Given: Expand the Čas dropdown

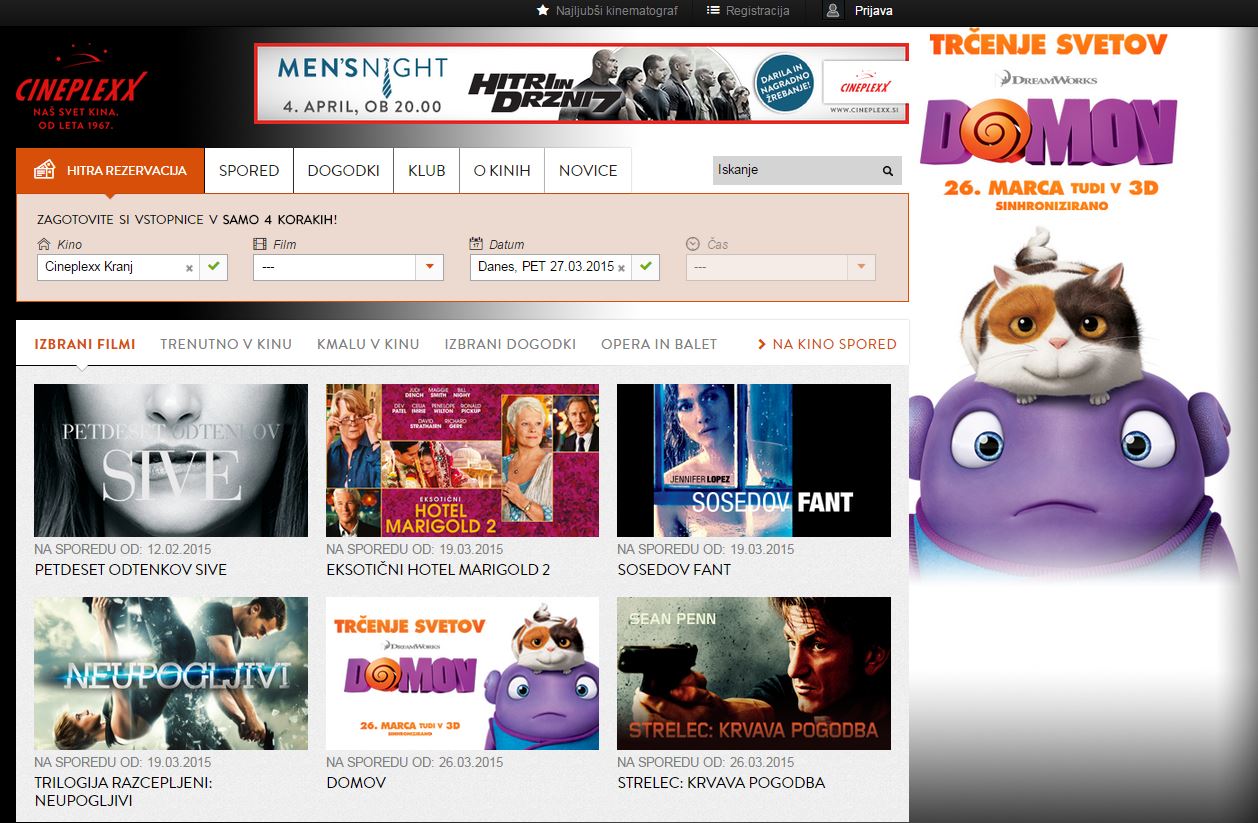Looking at the screenshot, I should point(861,268).
